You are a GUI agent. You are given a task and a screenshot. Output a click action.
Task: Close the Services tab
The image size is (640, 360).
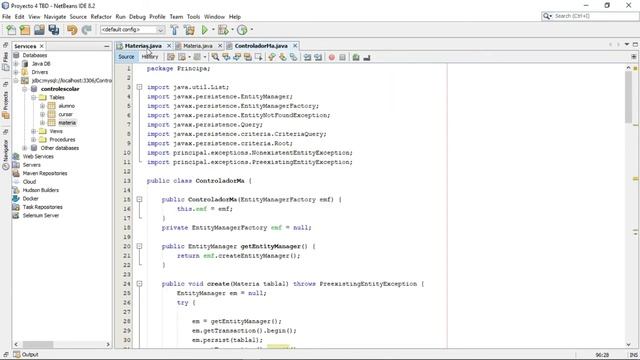(x=42, y=46)
